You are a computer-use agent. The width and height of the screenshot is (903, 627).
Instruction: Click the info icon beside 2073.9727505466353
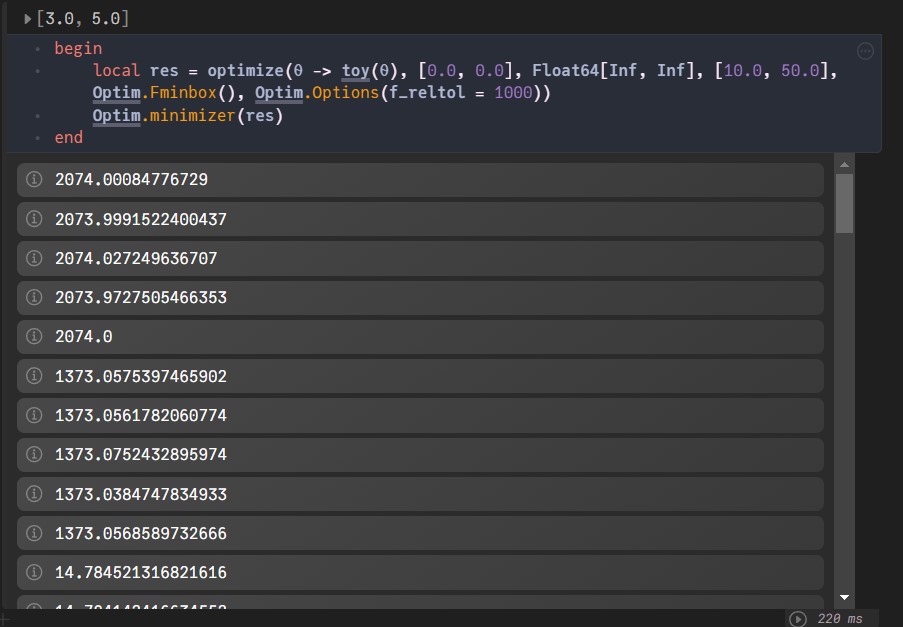coord(34,297)
